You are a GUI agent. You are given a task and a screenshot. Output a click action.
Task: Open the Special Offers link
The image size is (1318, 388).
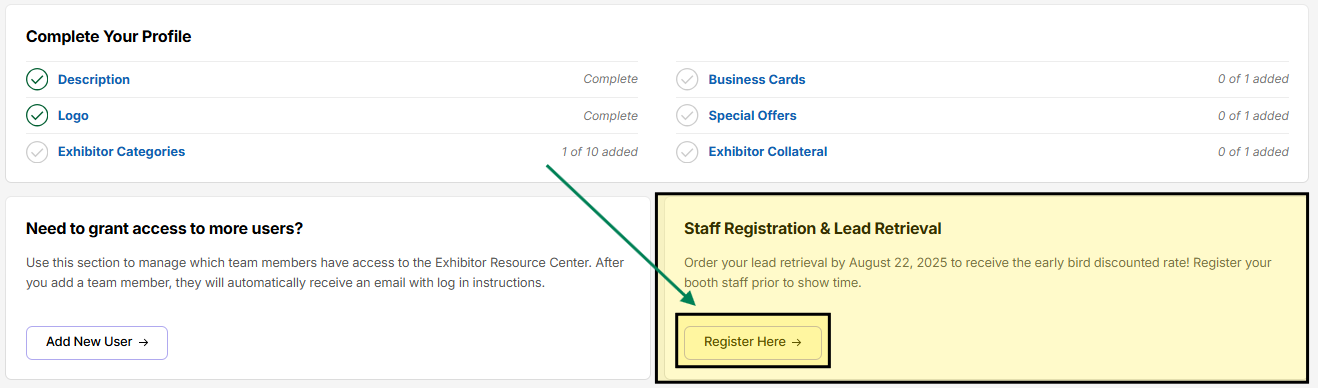click(x=753, y=116)
